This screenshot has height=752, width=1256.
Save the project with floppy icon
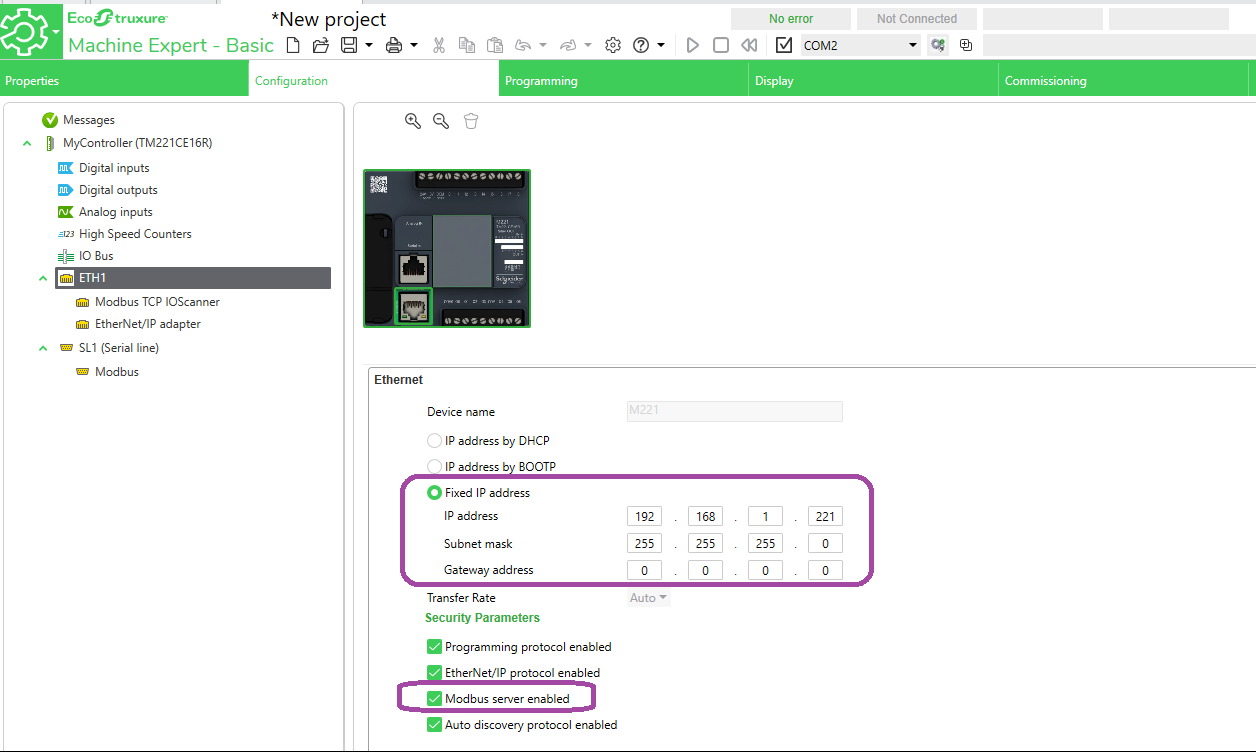coord(349,45)
